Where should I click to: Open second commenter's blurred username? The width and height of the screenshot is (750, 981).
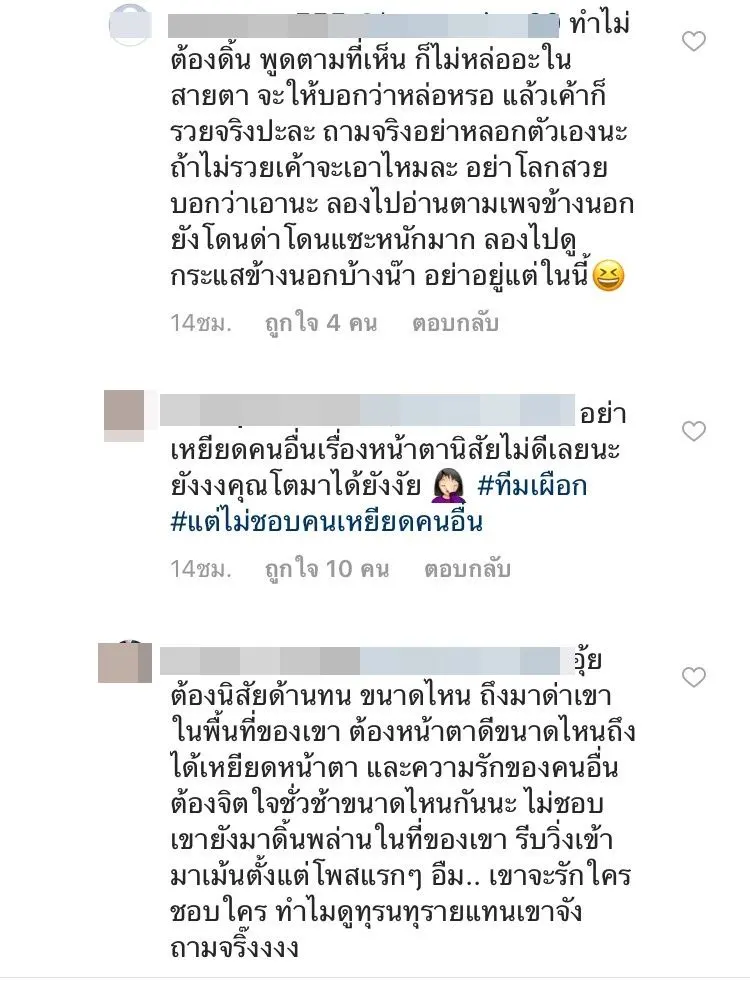(367, 410)
